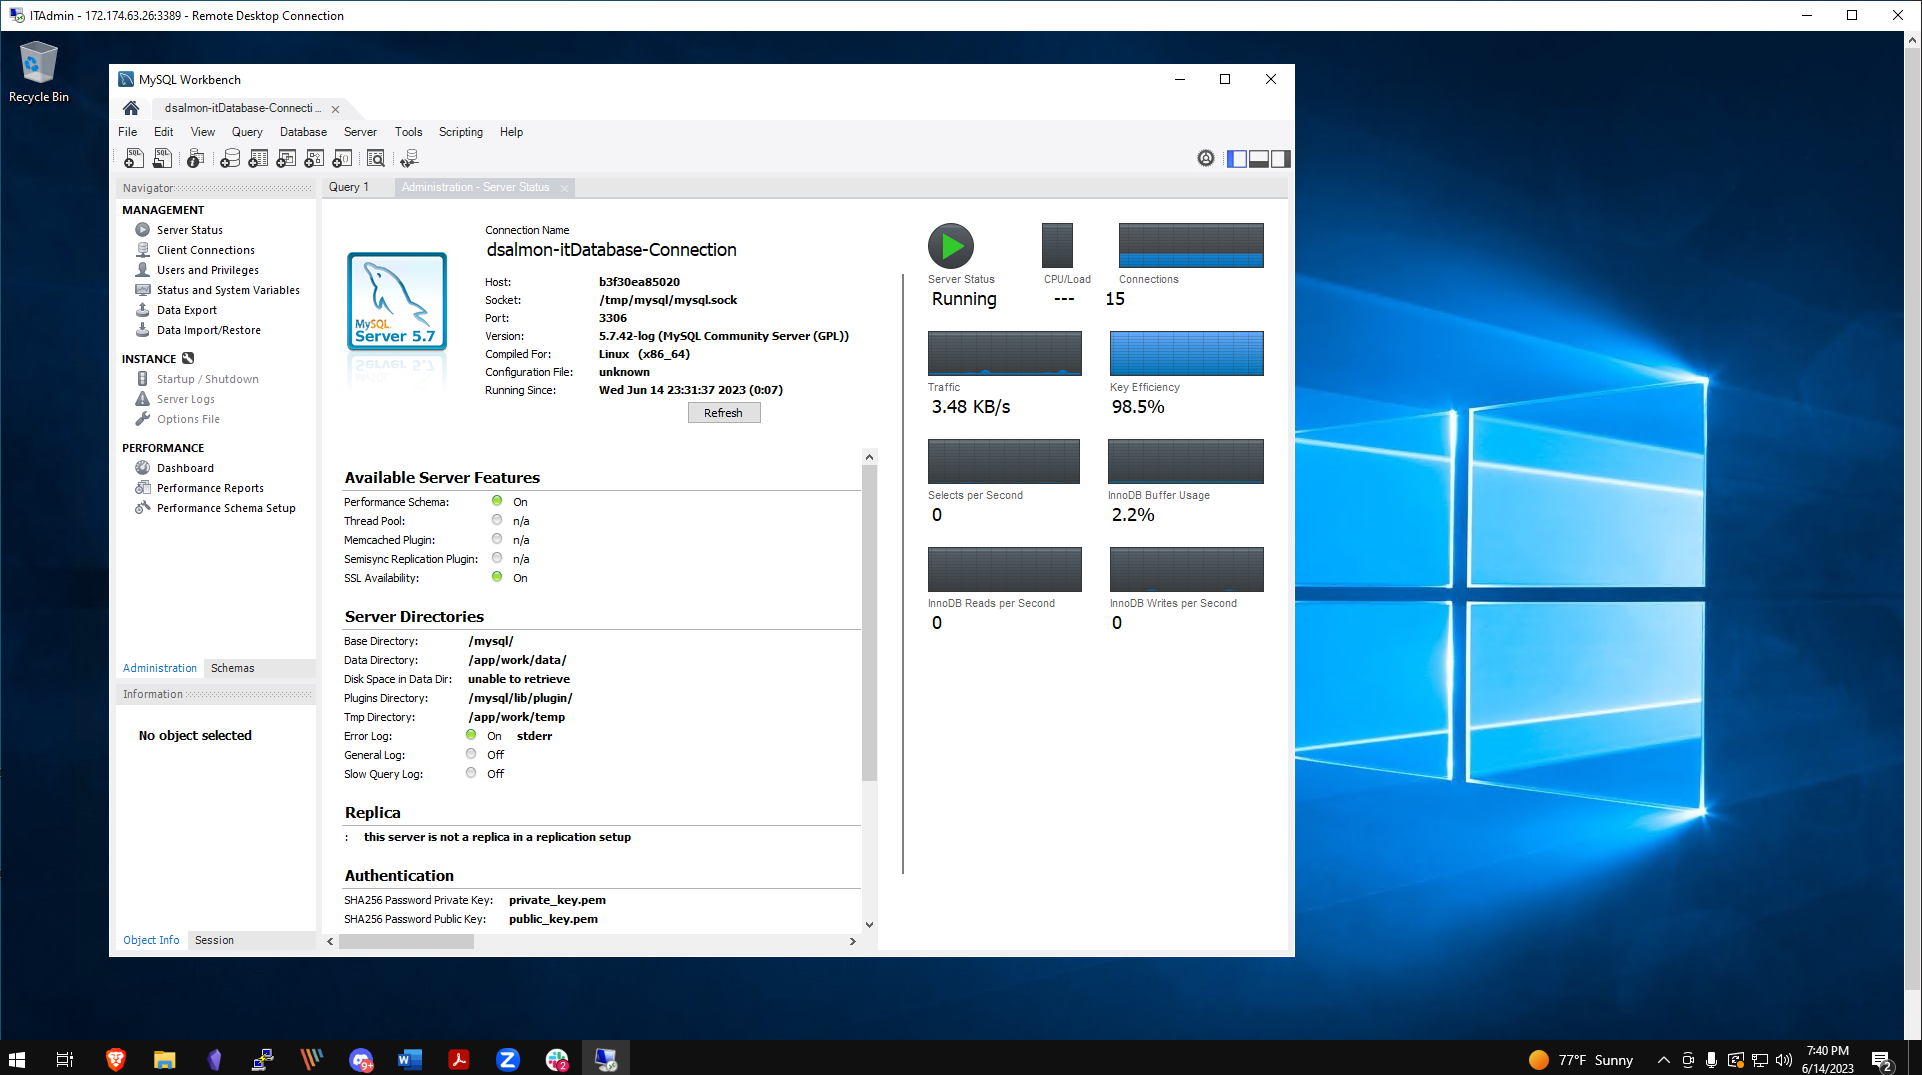Click the General Log Off indicator
The height and width of the screenshot is (1075, 1922).
click(471, 754)
